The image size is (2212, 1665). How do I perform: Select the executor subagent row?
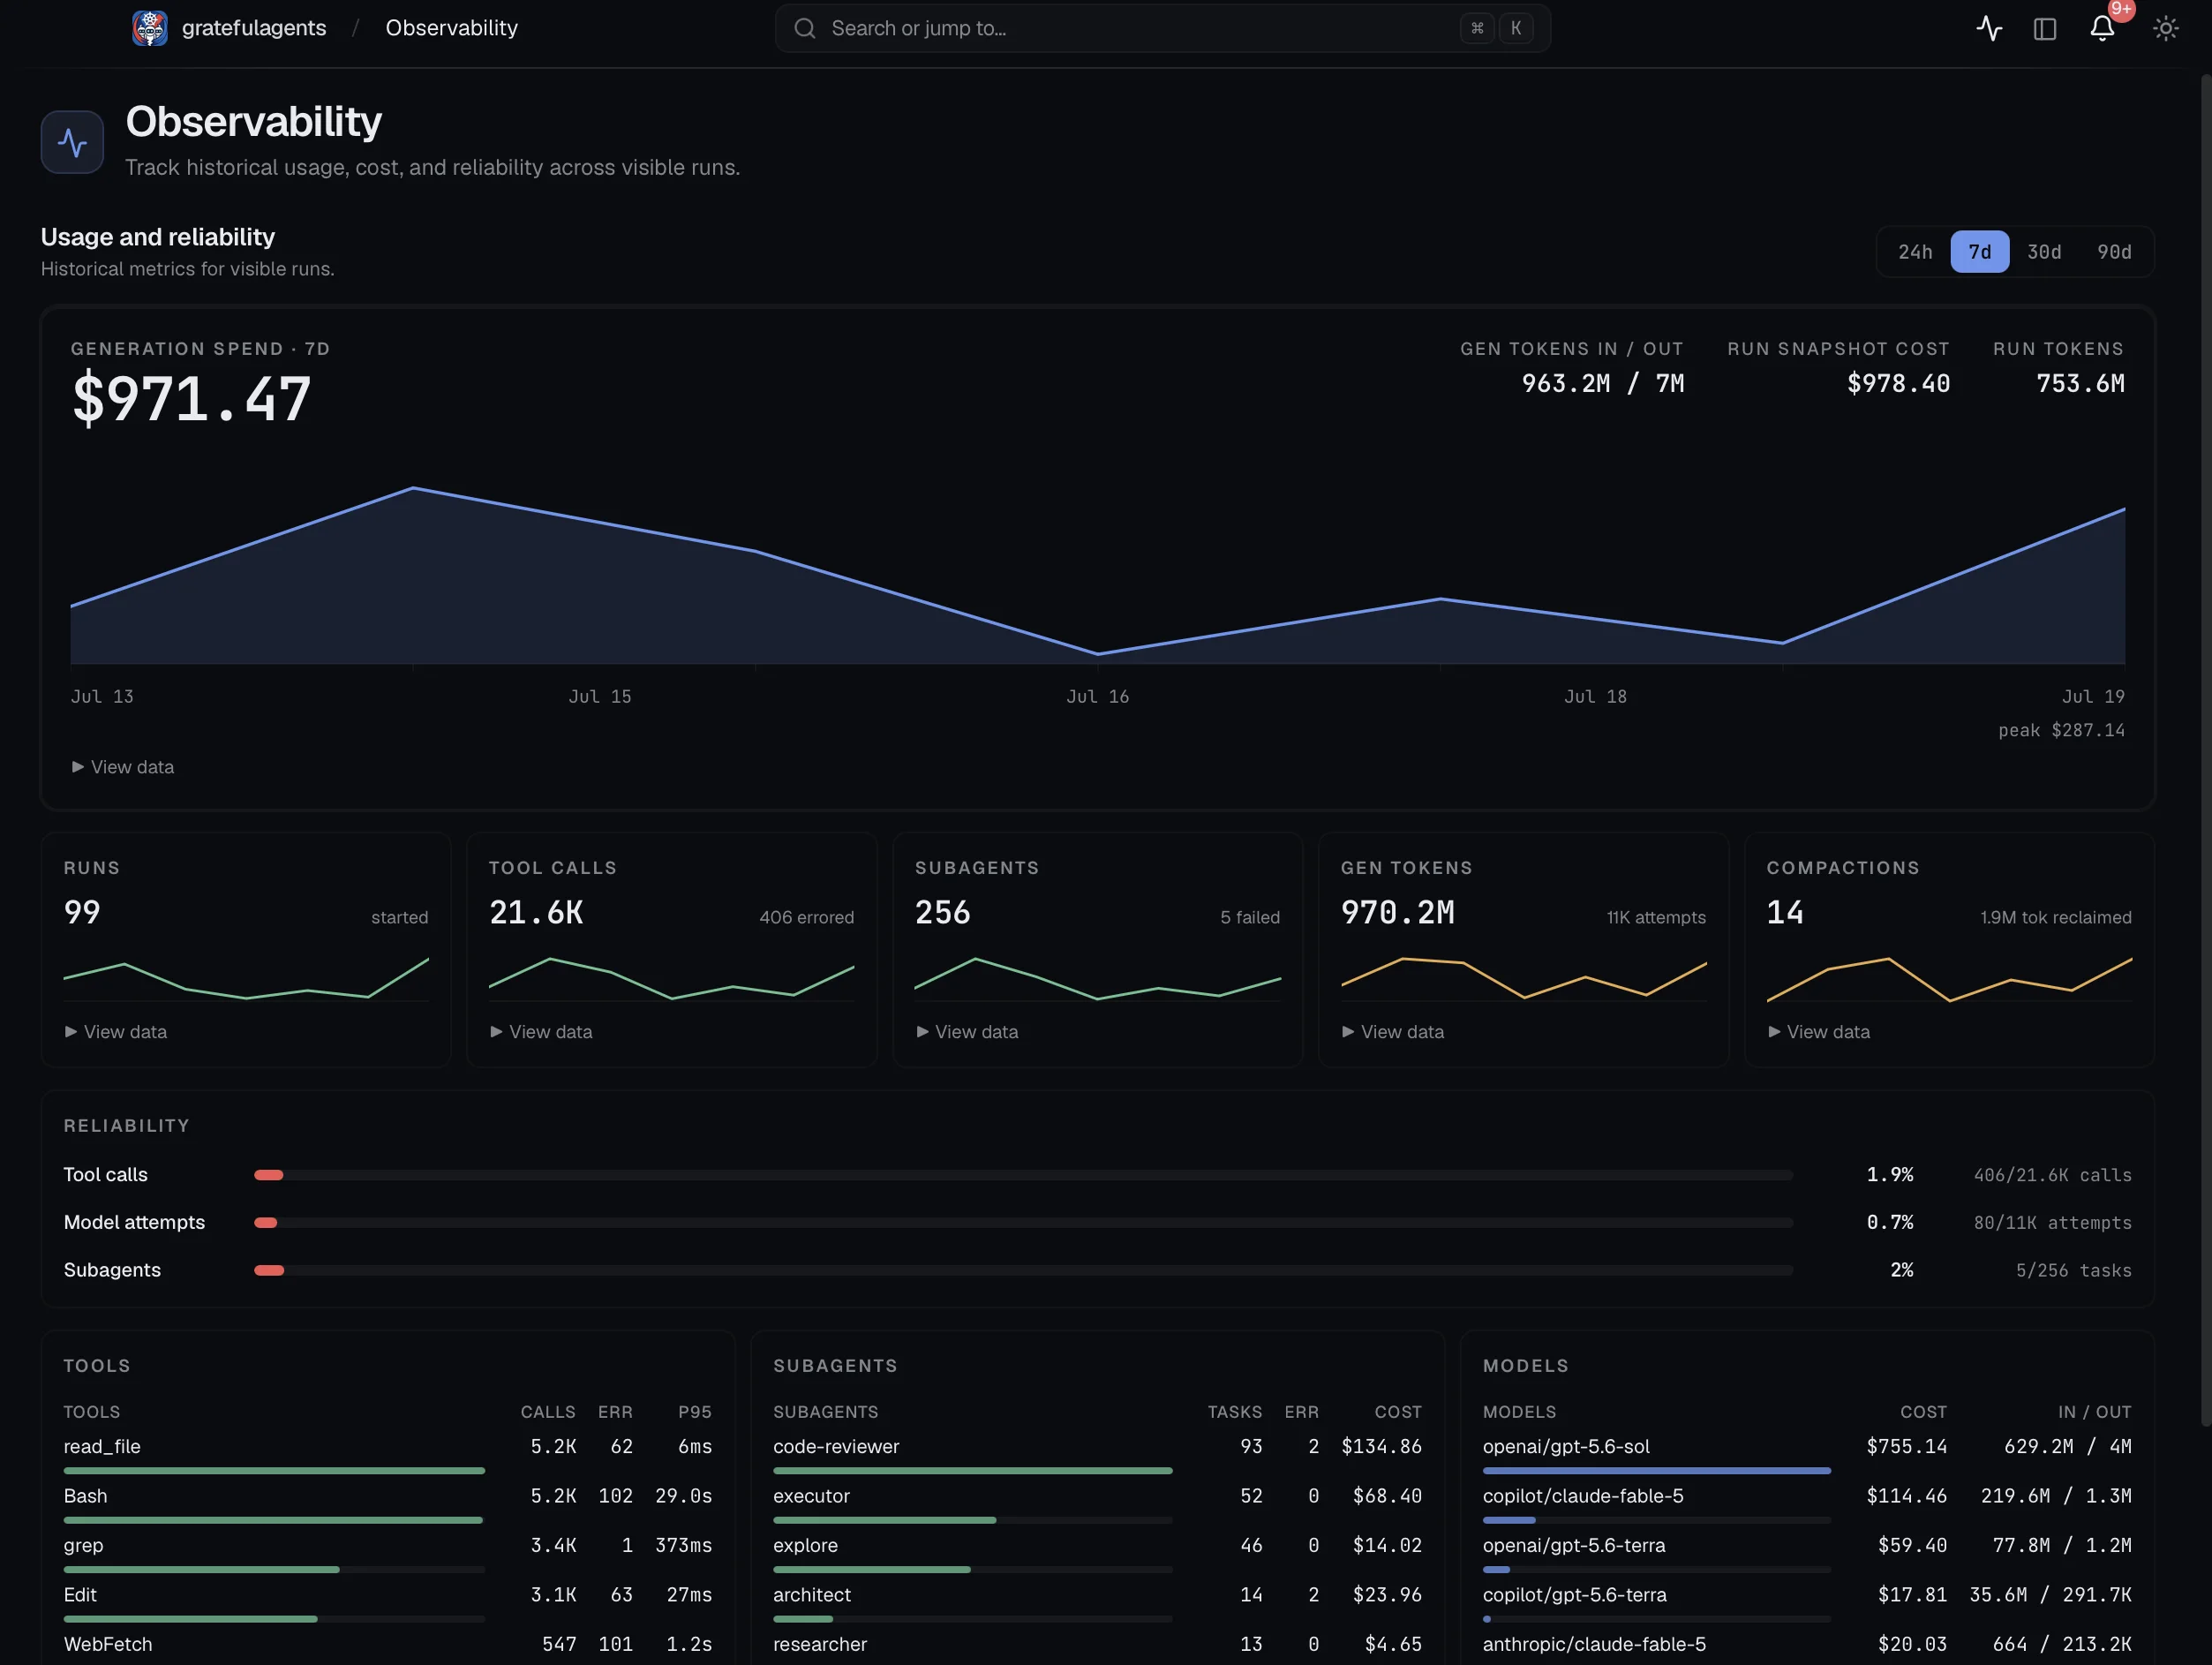coord(1097,1504)
